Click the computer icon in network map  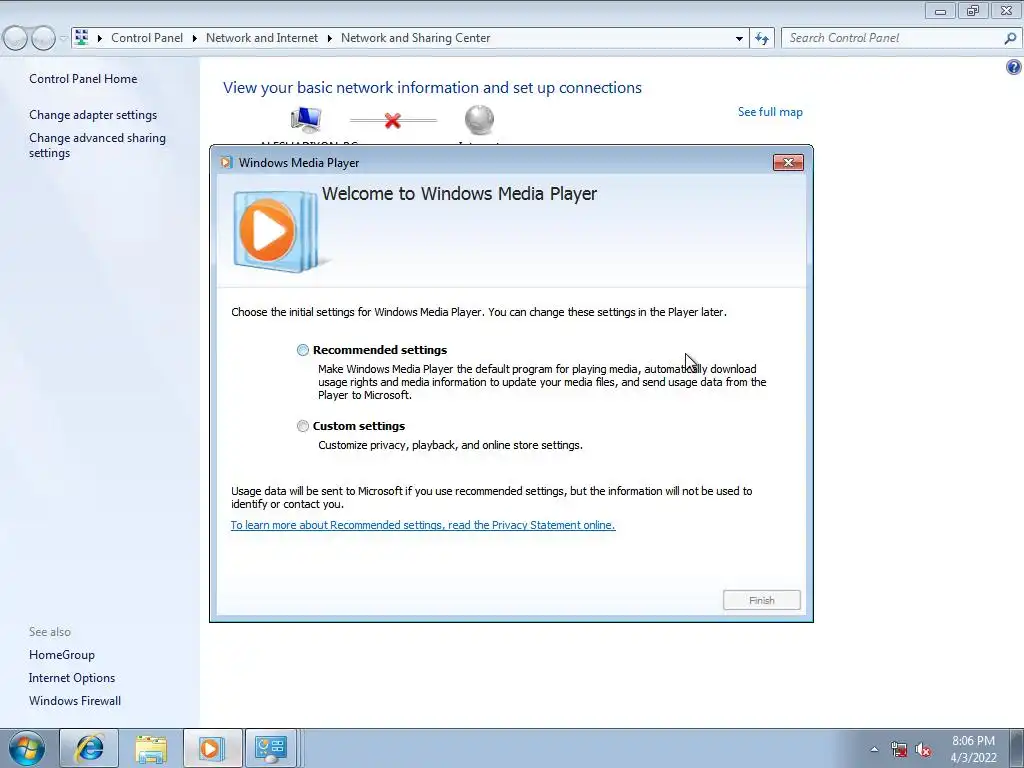[x=306, y=120]
